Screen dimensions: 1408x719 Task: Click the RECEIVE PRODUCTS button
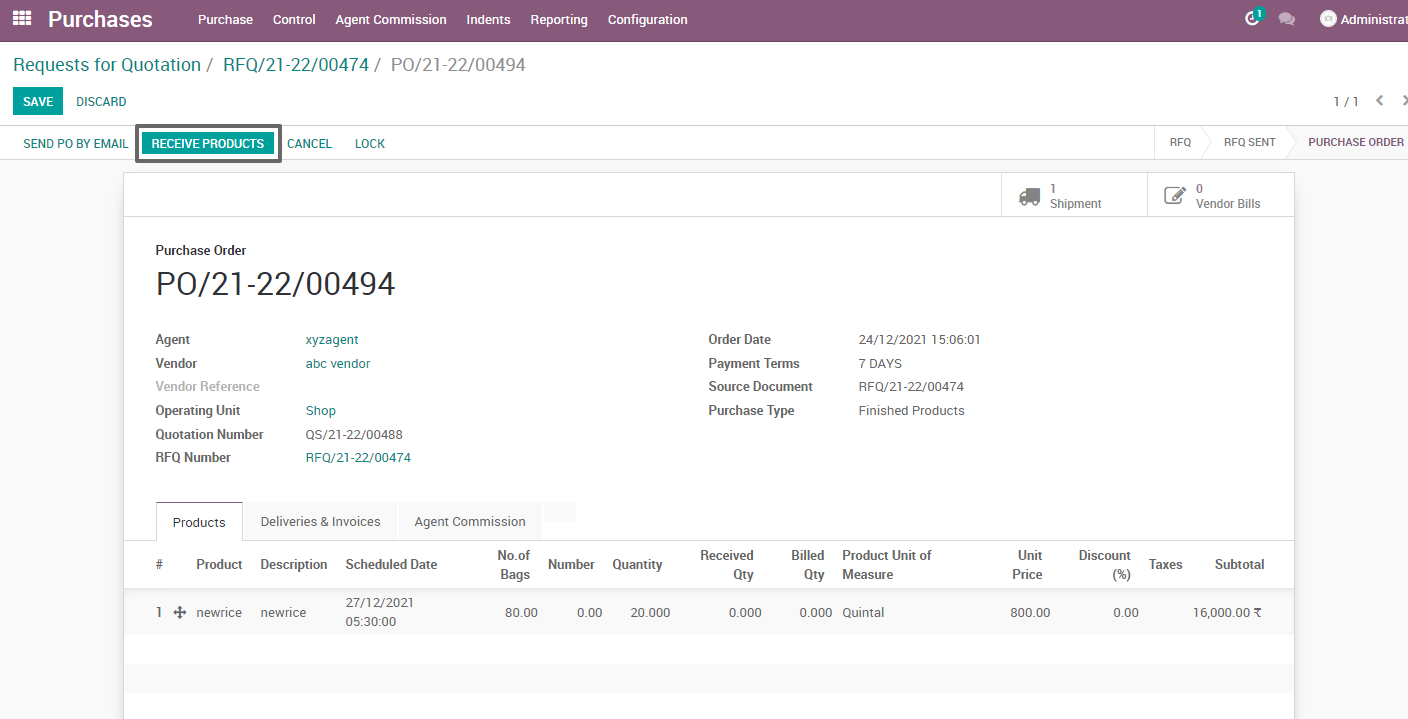coord(208,143)
